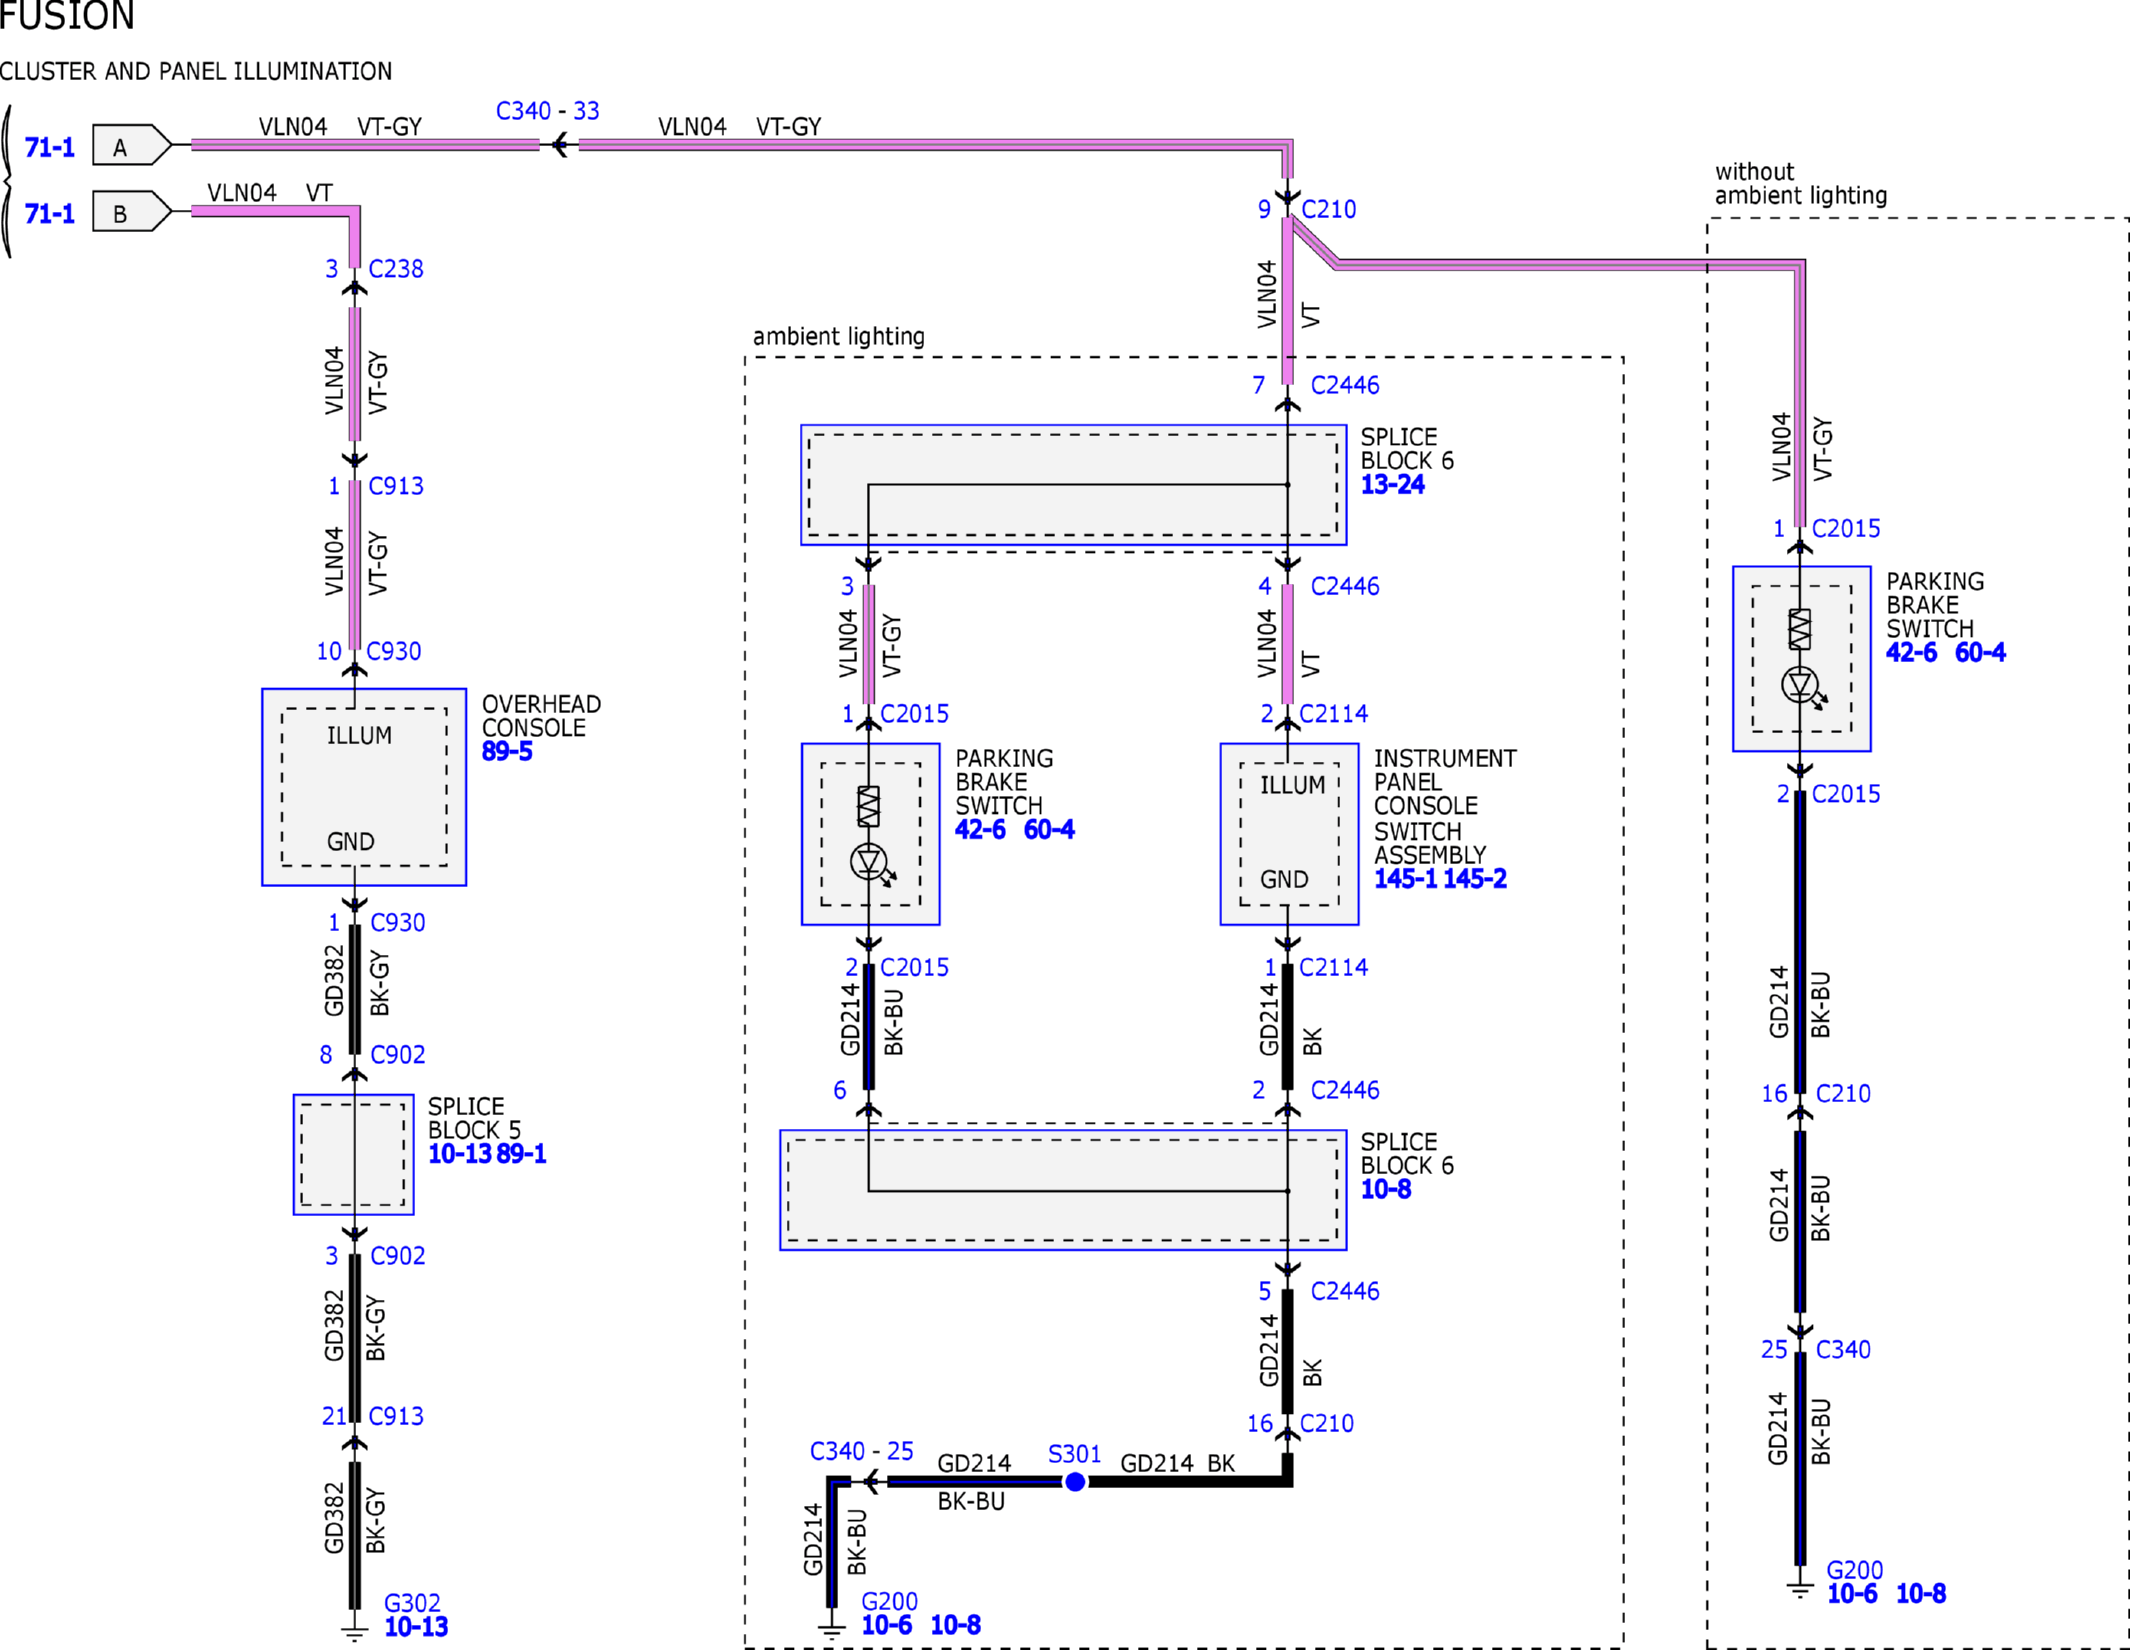Image resolution: width=2130 pixels, height=1650 pixels.
Task: Select the Splice Block 5 component box
Action: 353,1154
